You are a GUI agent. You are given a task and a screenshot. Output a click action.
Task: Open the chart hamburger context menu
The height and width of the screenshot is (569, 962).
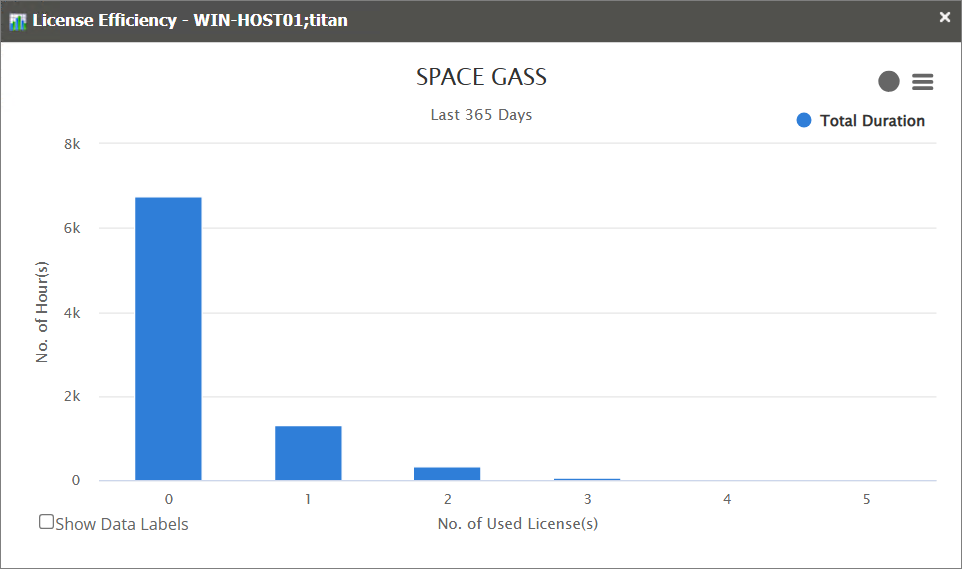pyautogui.click(x=922, y=82)
